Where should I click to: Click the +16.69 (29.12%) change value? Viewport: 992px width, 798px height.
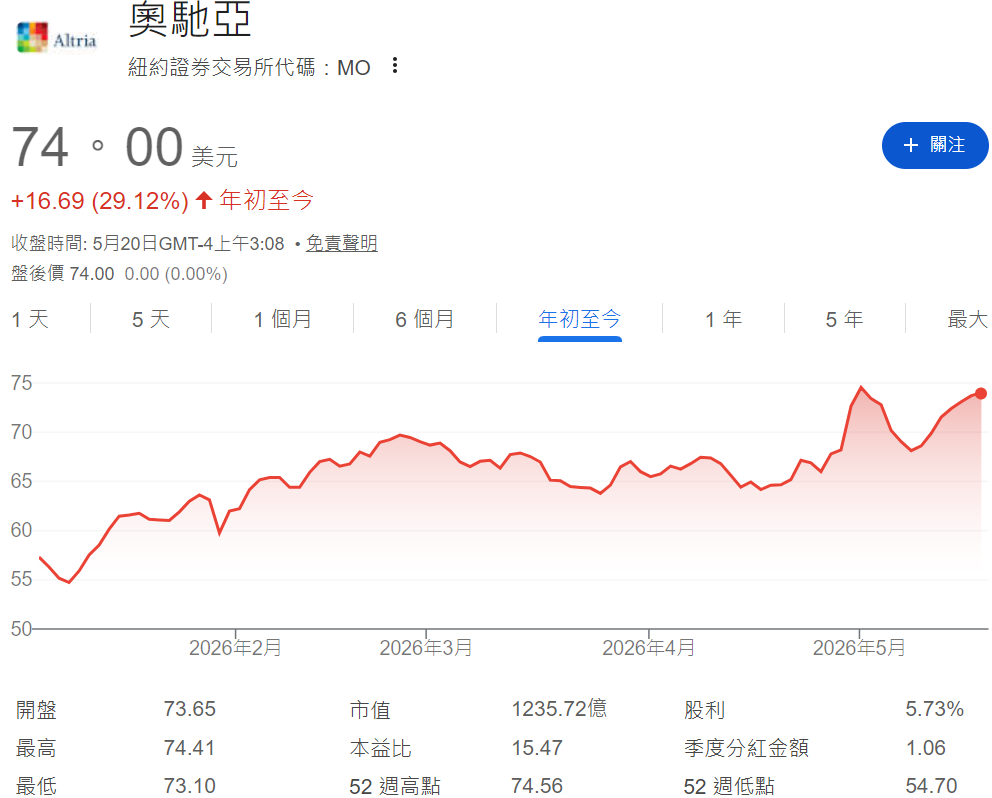click(100, 201)
